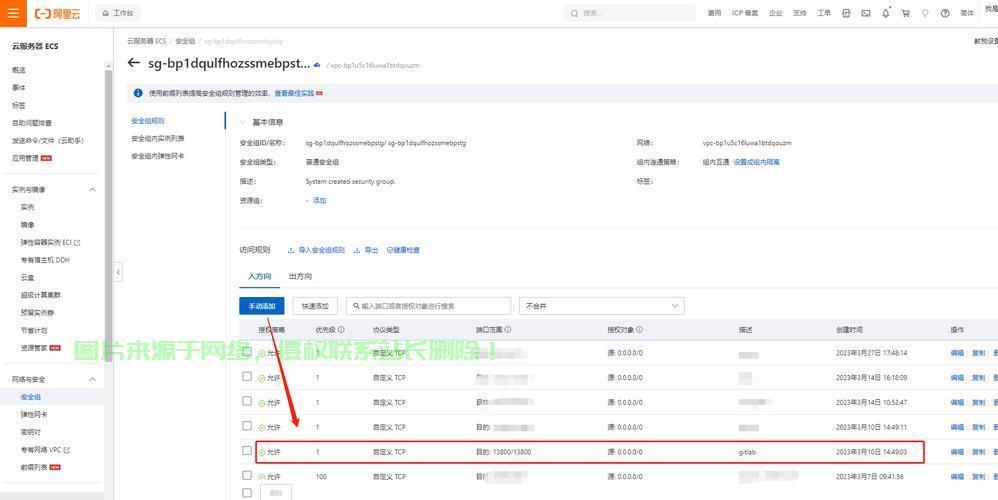Viewport: 998px width, 500px height.
Task: Select checkbox for rule created 2023年3月27日
Action: 247,352
